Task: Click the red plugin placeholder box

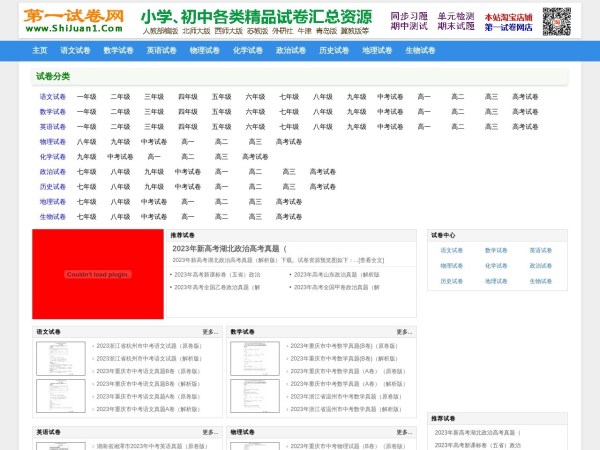Action: [x=97, y=273]
